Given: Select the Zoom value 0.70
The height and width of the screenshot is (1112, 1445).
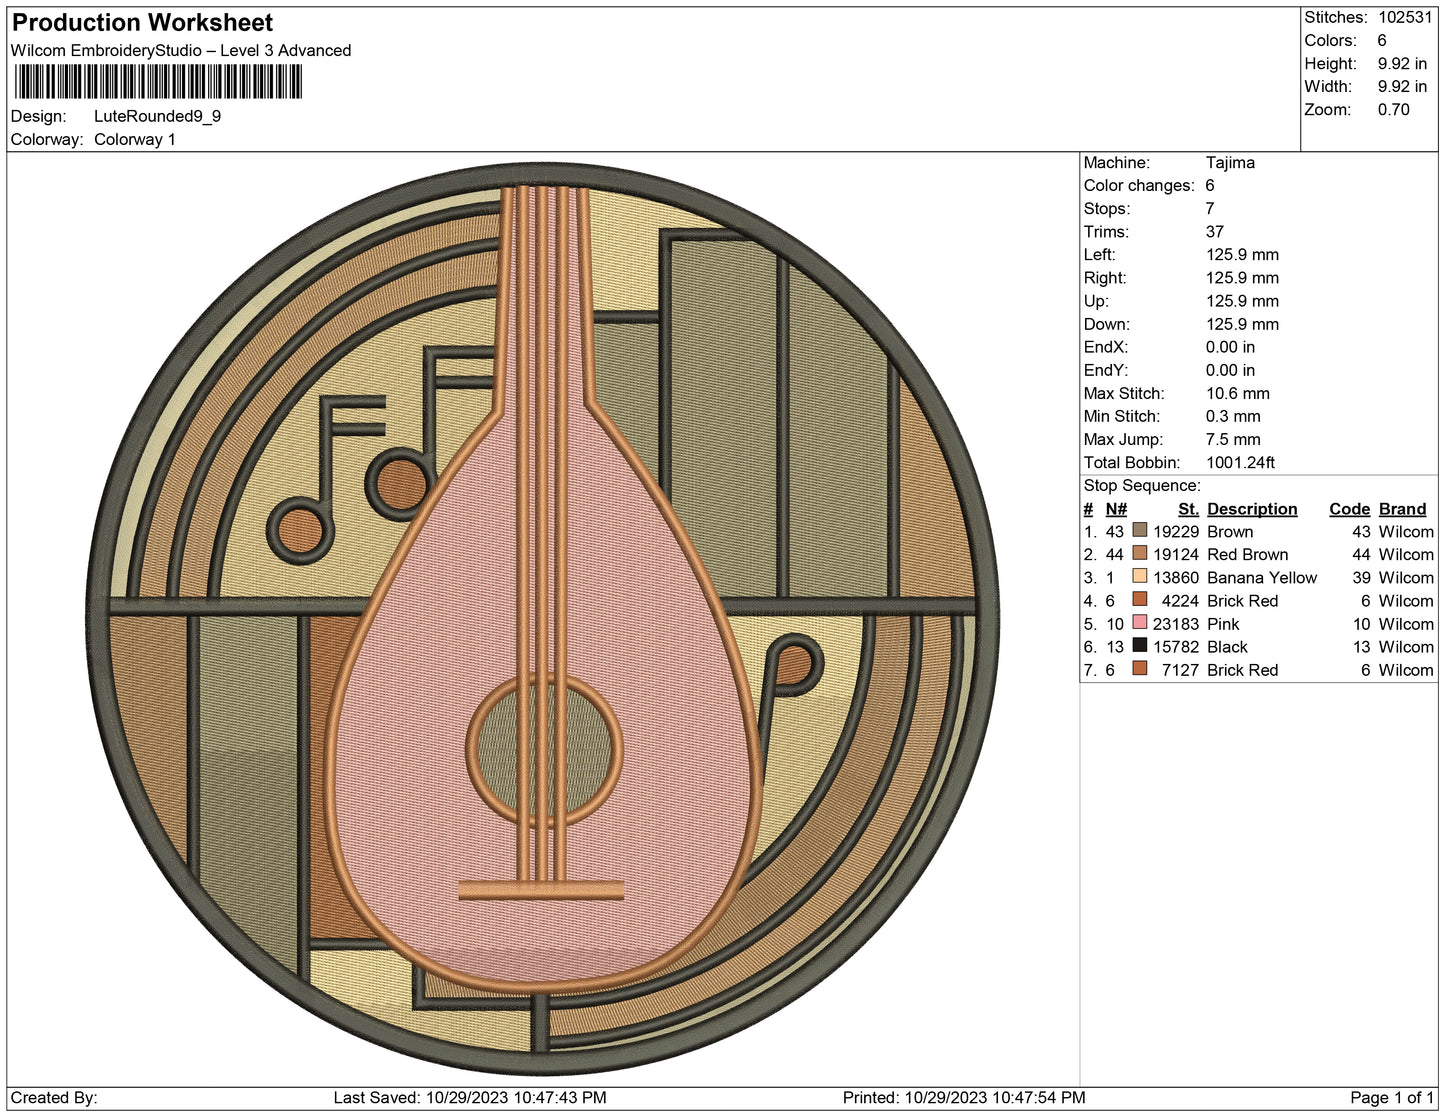Looking at the screenshot, I should click(1394, 109).
